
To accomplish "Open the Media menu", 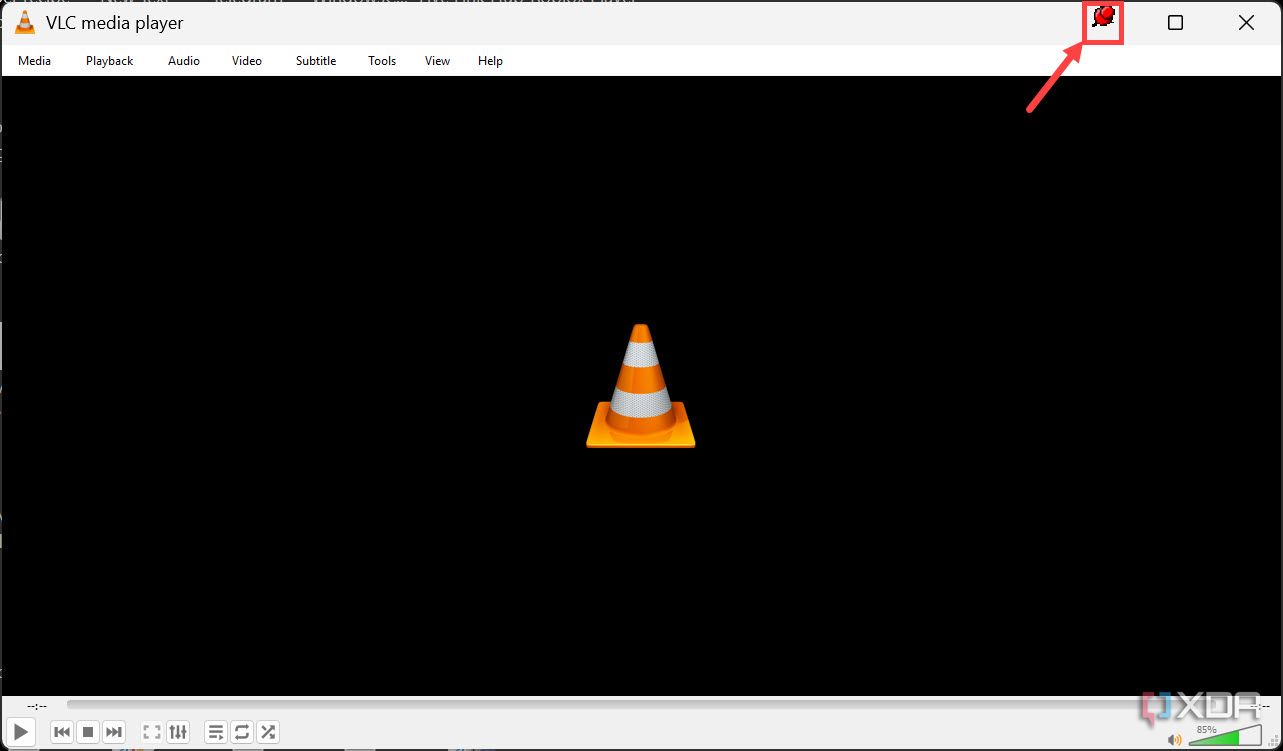I will (x=34, y=61).
